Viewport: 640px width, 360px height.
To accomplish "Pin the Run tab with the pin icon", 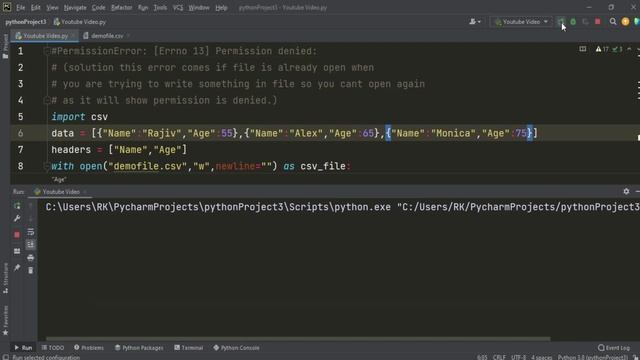I will (17, 267).
